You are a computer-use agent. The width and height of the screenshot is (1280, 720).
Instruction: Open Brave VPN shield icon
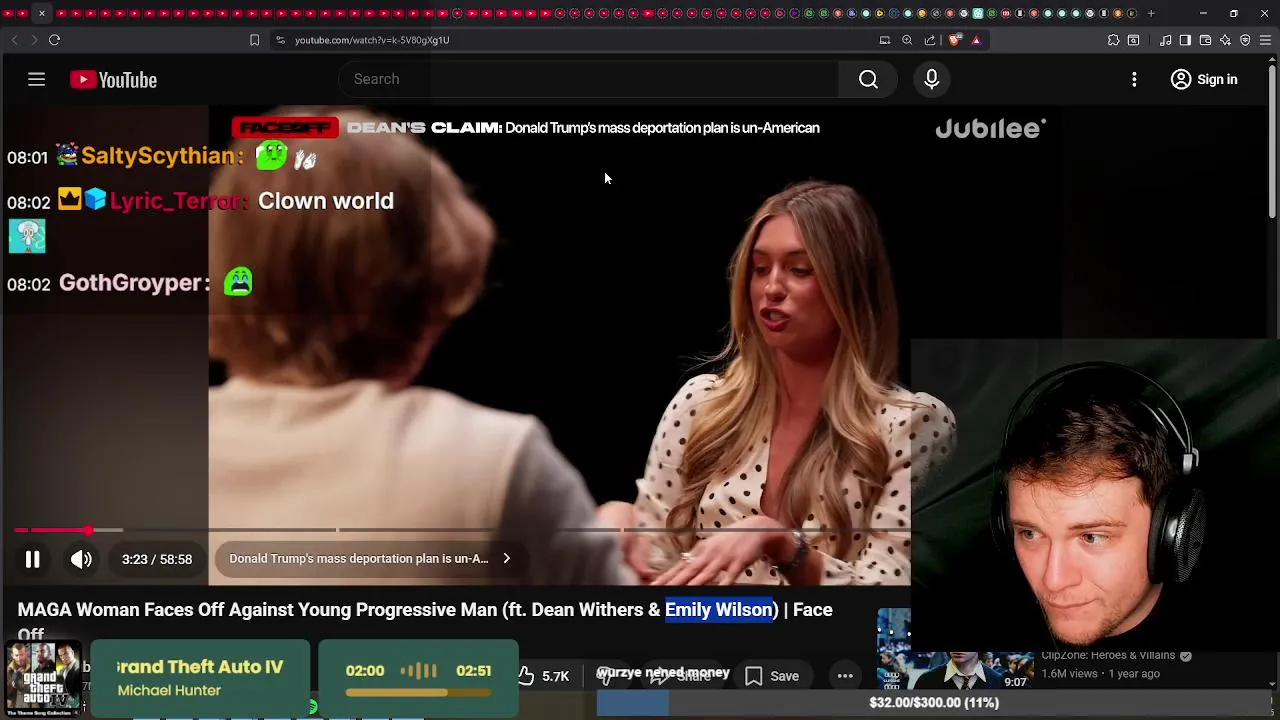click(x=1245, y=40)
